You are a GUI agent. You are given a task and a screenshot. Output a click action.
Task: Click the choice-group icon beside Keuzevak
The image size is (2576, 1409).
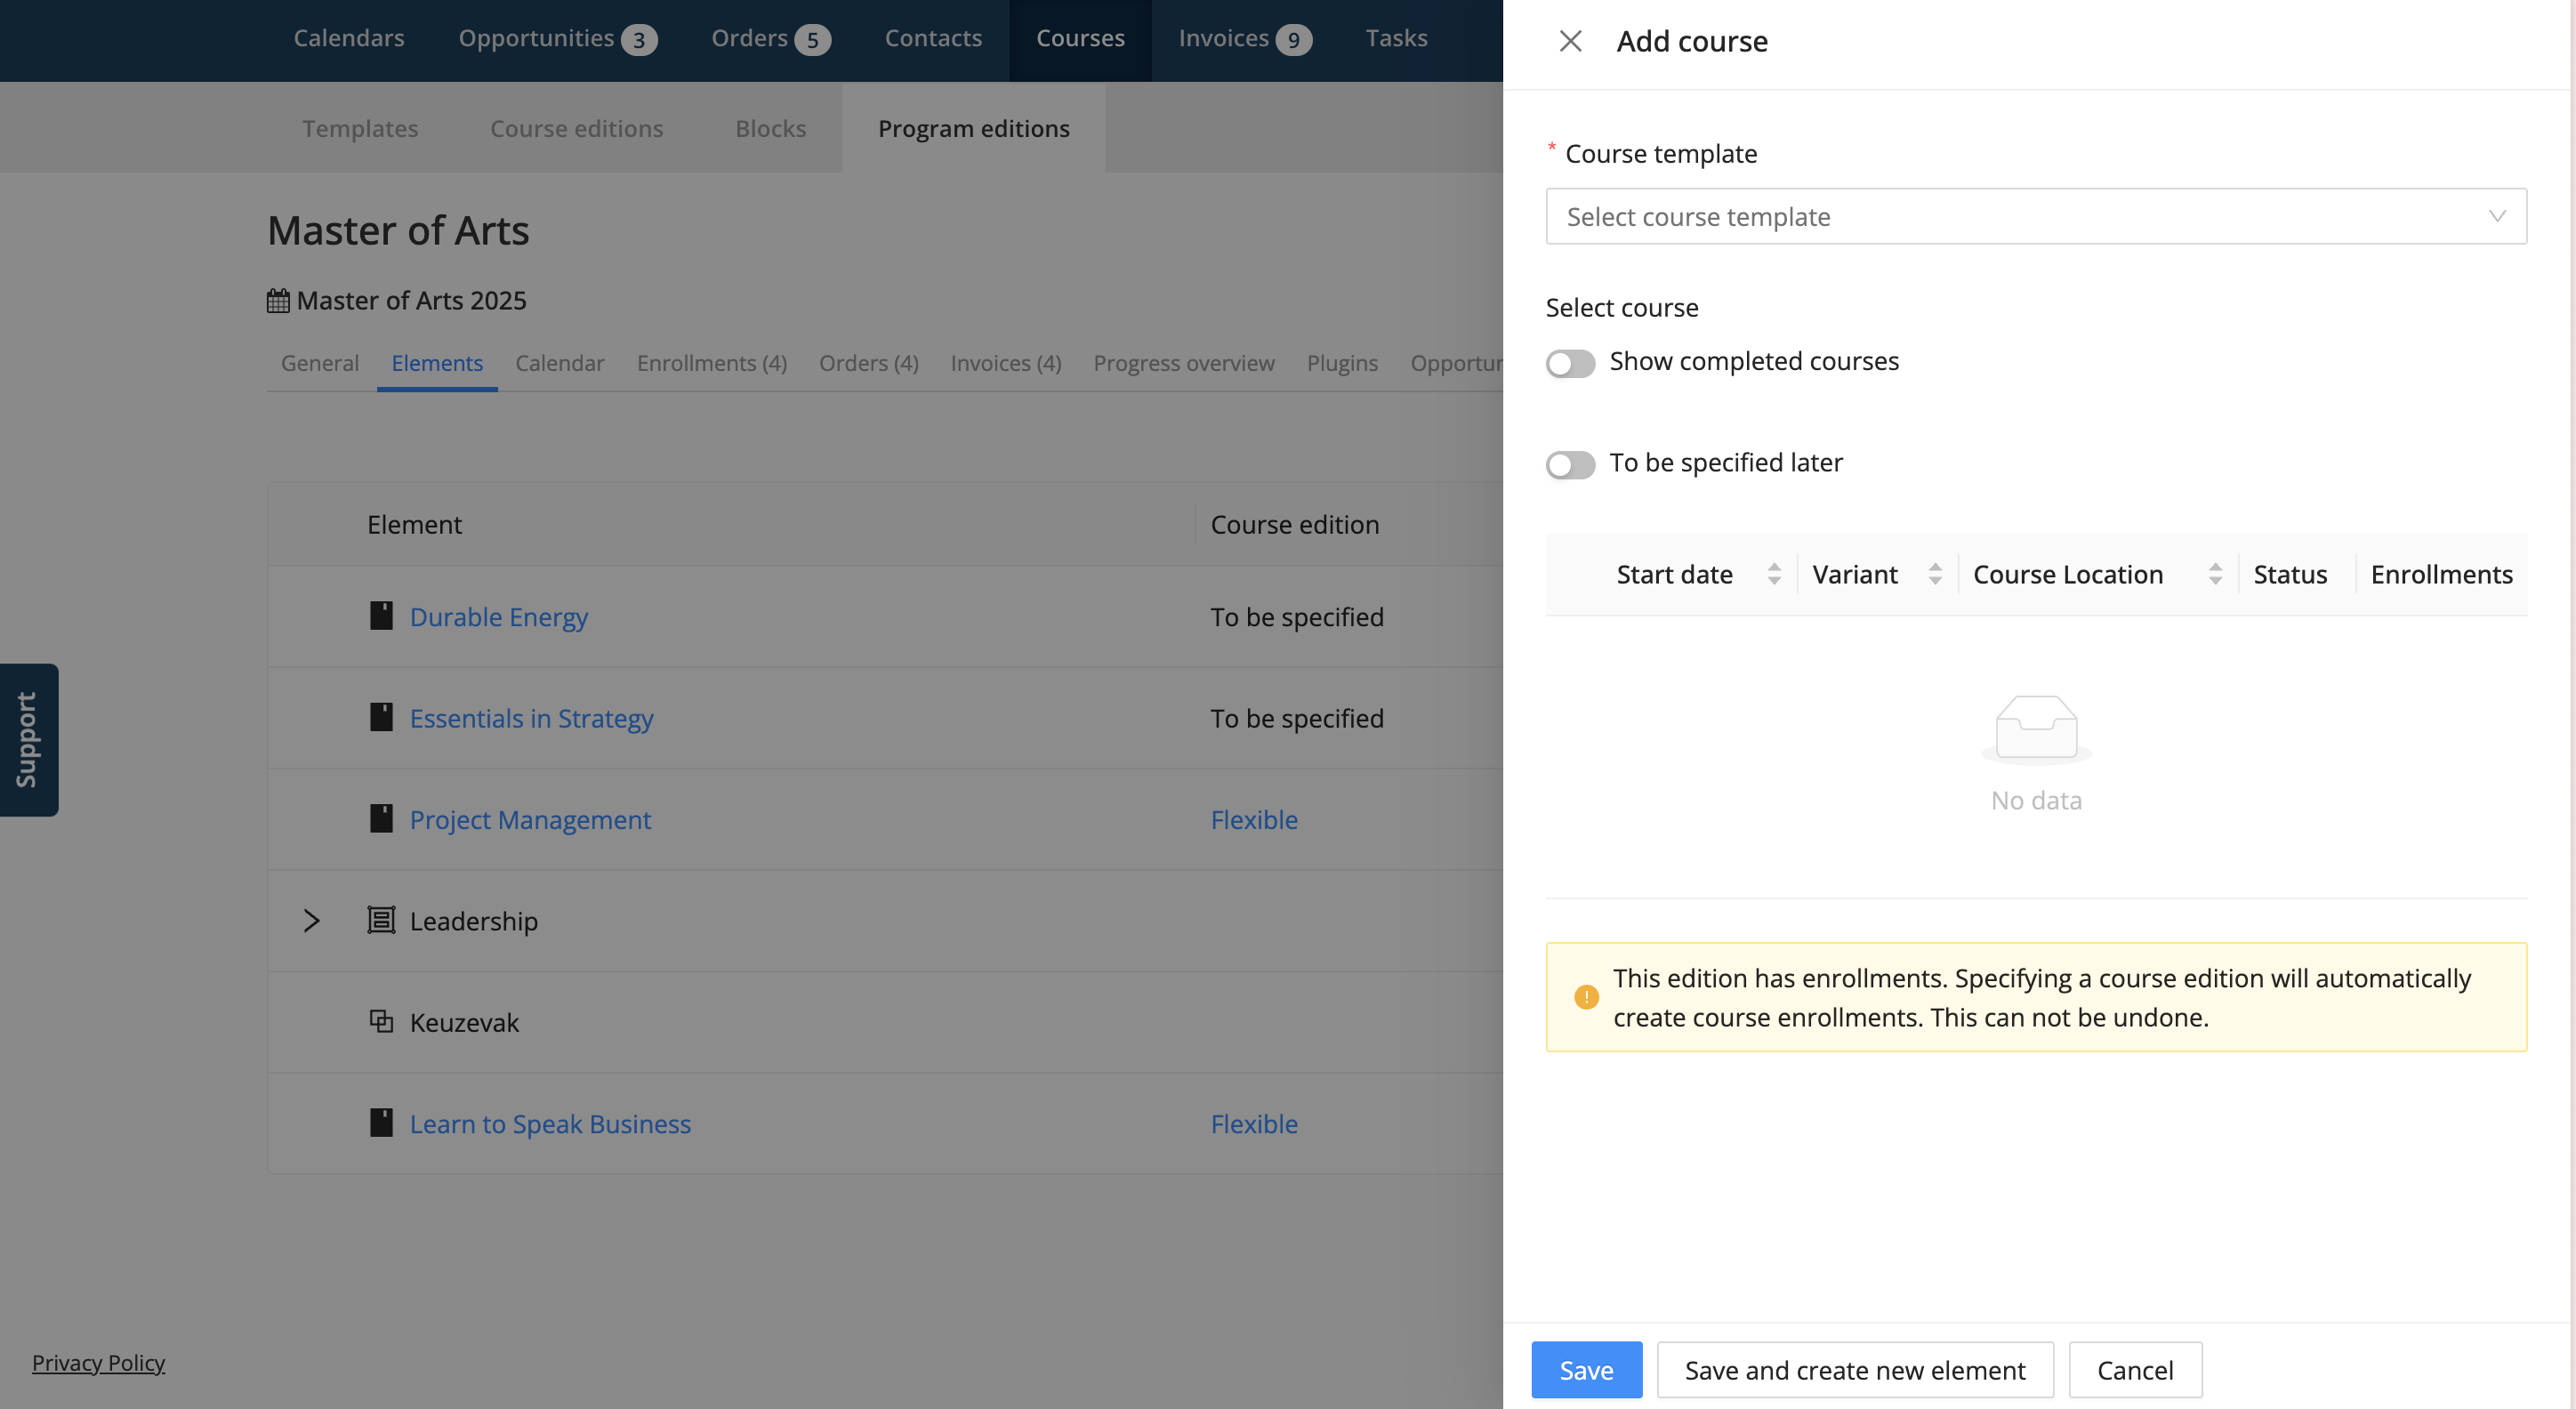(381, 1021)
